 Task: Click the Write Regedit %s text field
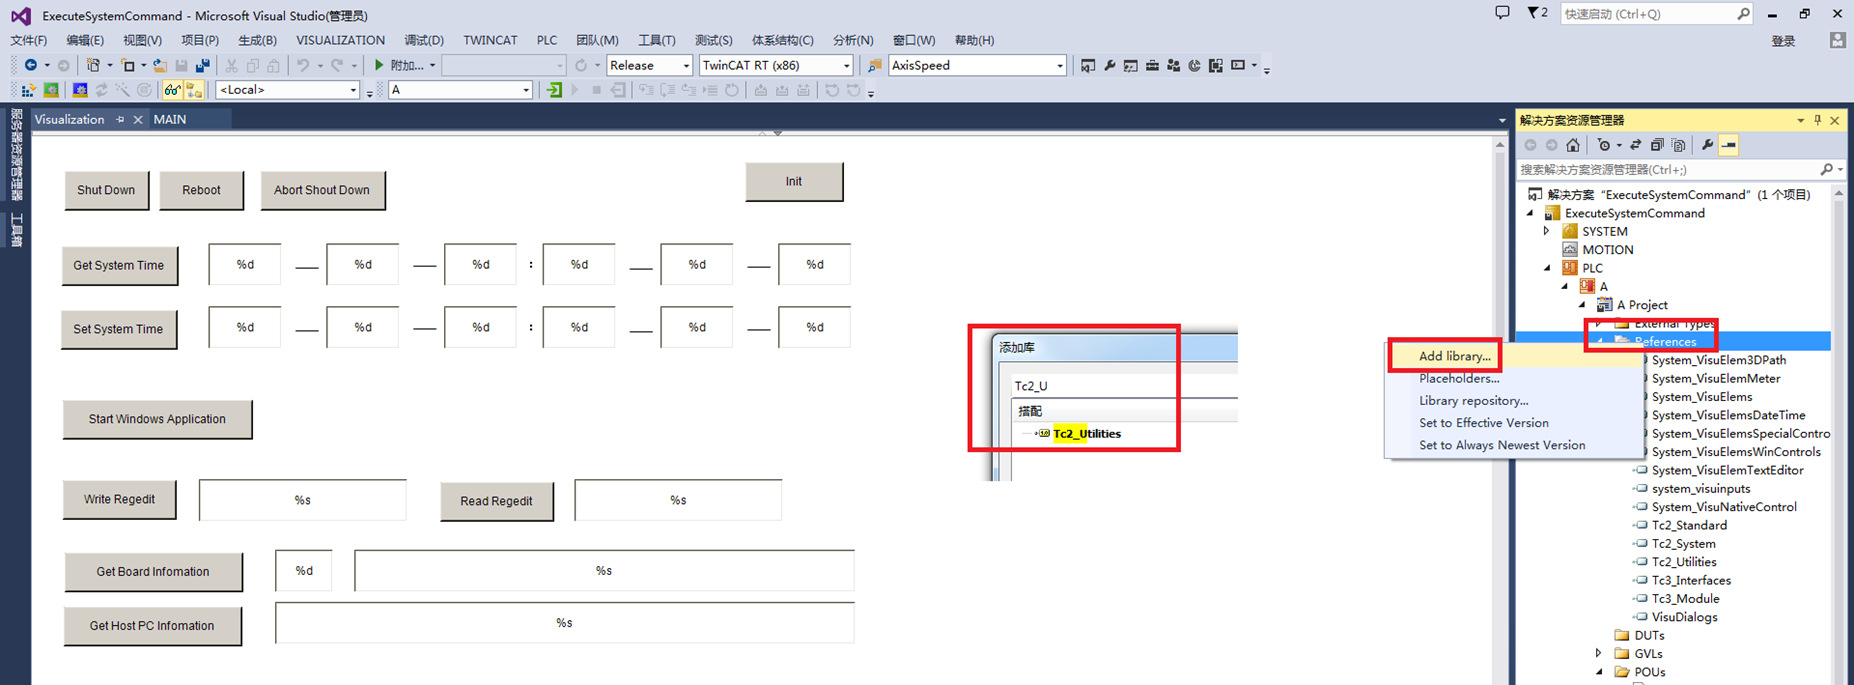pyautogui.click(x=303, y=500)
